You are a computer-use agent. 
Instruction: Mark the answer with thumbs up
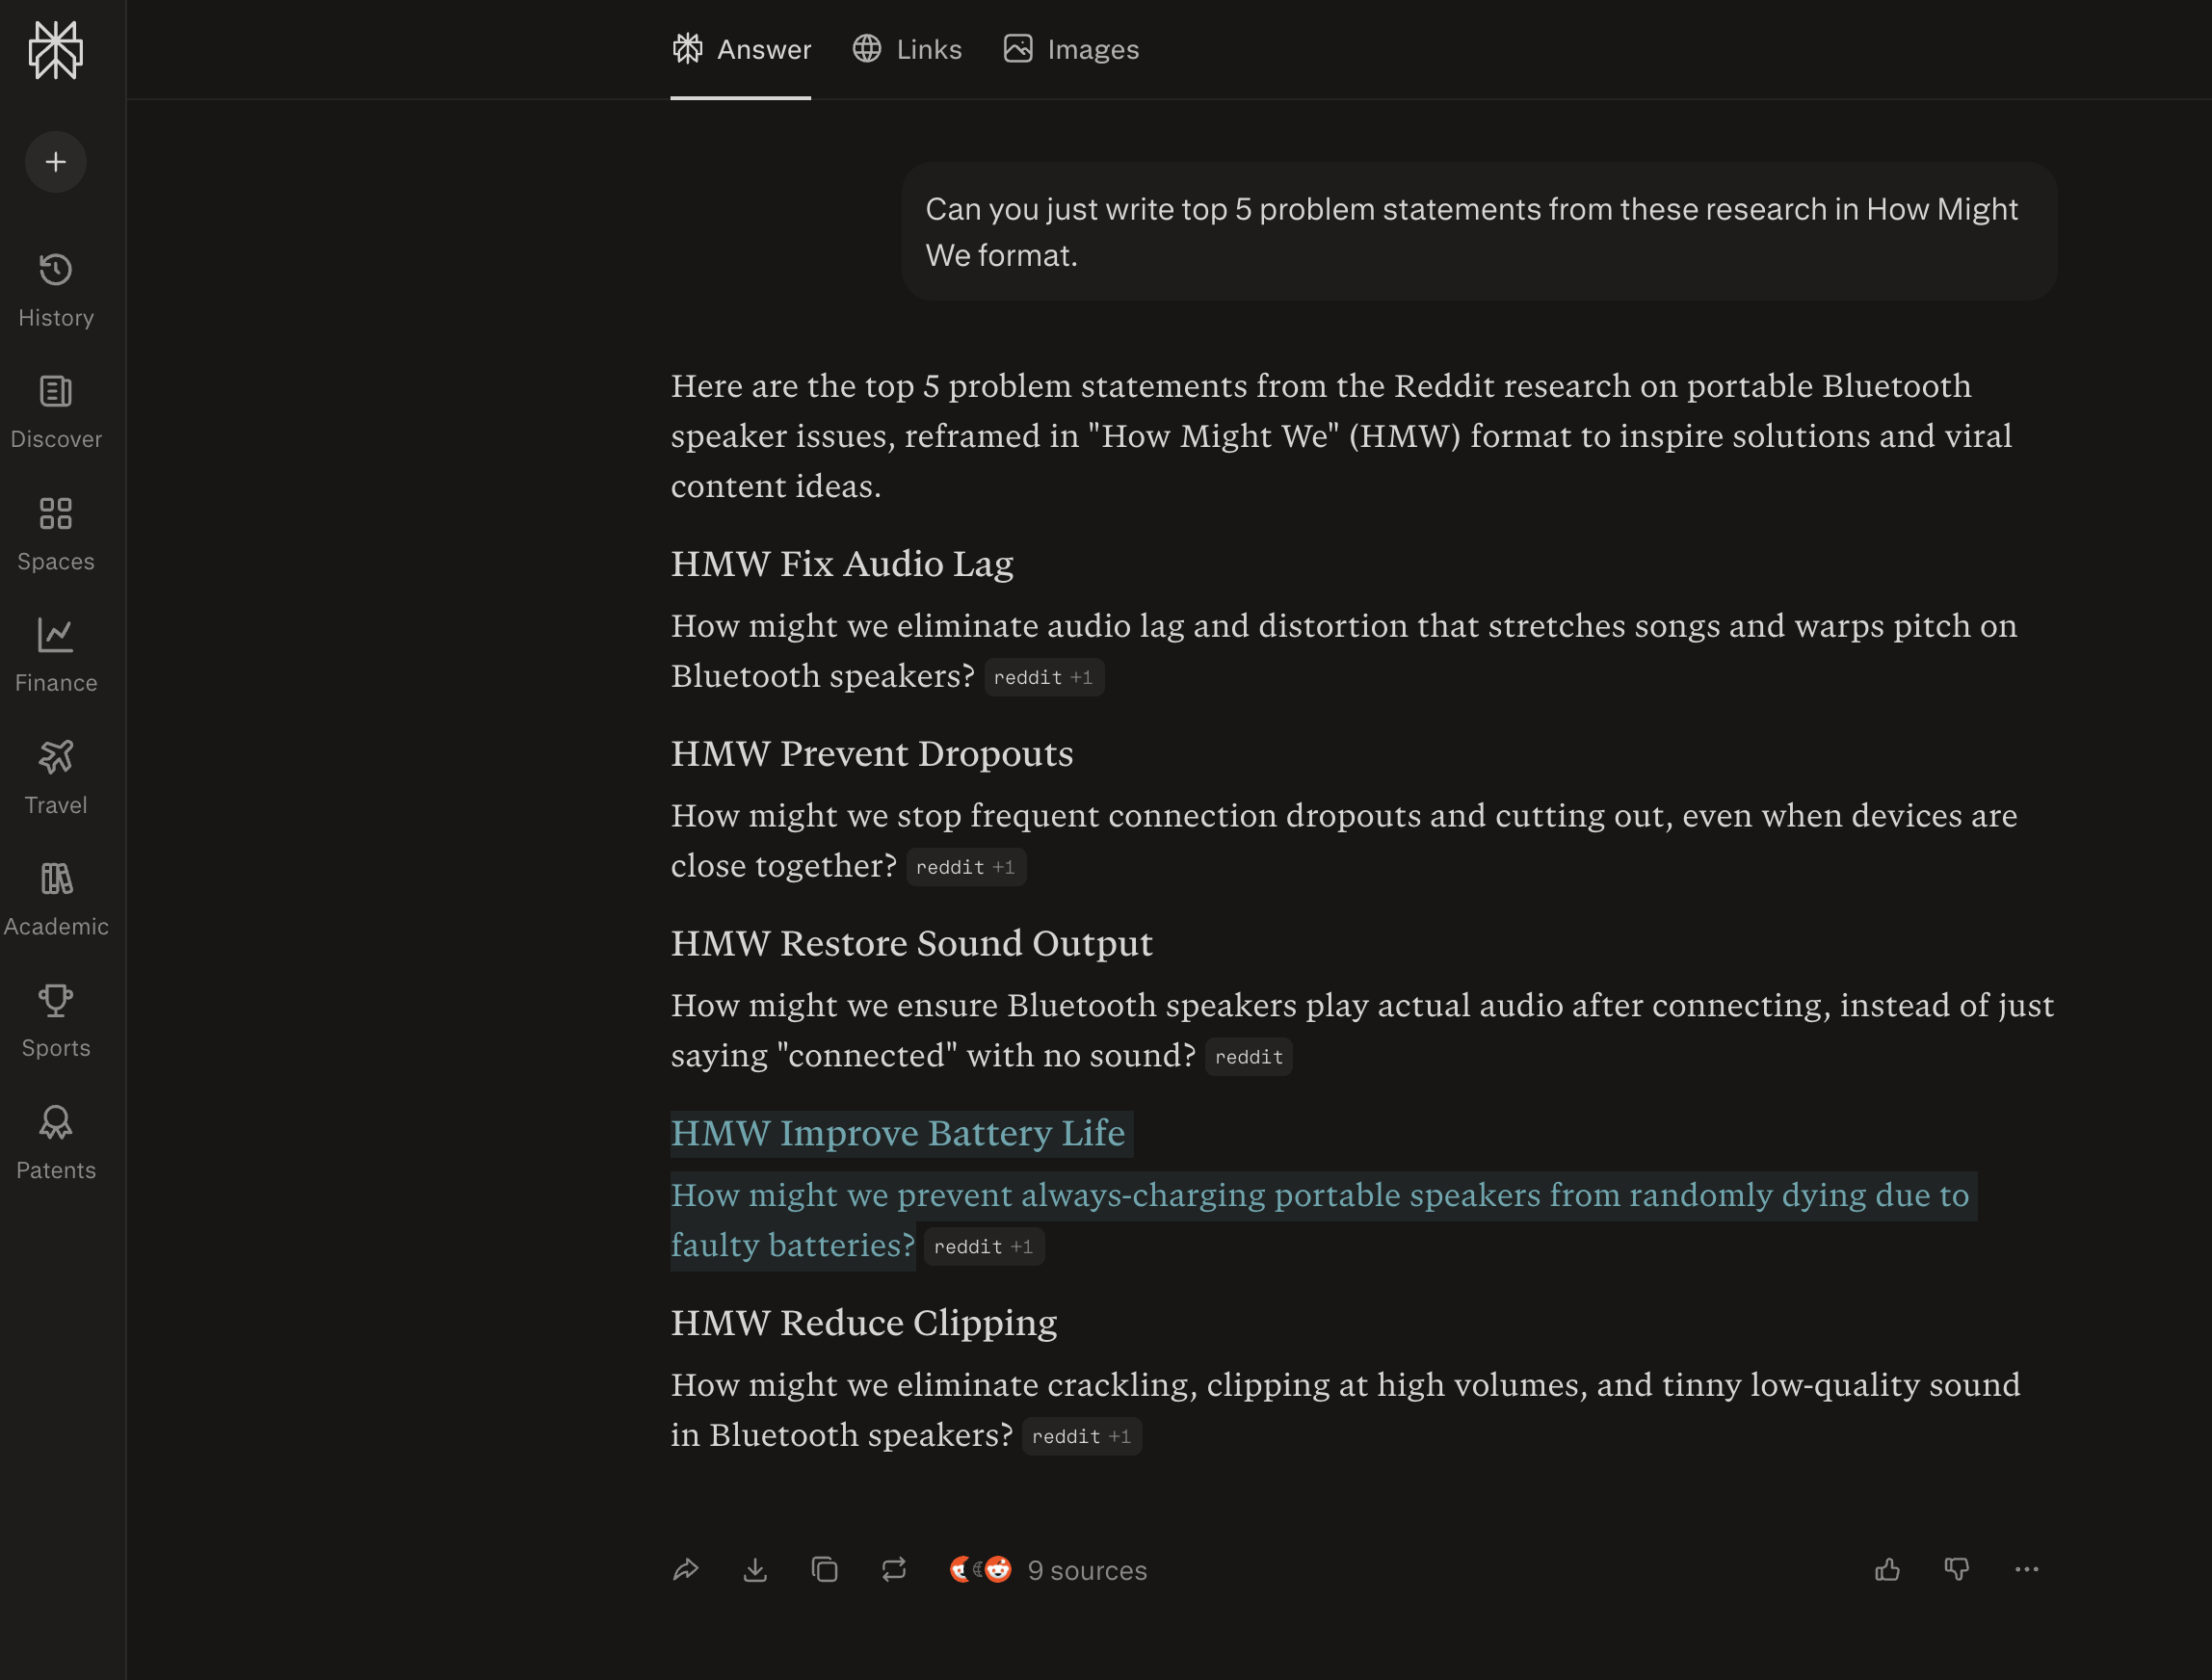tap(1888, 1570)
